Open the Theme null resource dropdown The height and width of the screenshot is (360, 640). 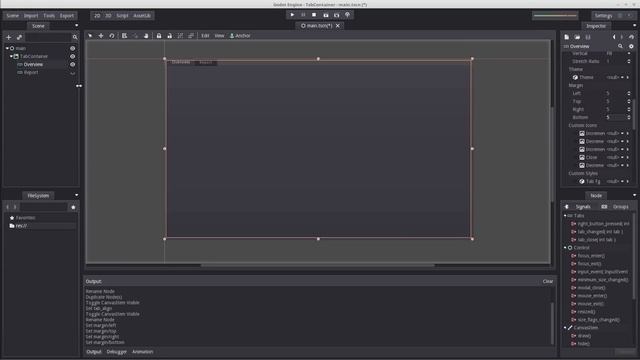pyautogui.click(x=622, y=77)
